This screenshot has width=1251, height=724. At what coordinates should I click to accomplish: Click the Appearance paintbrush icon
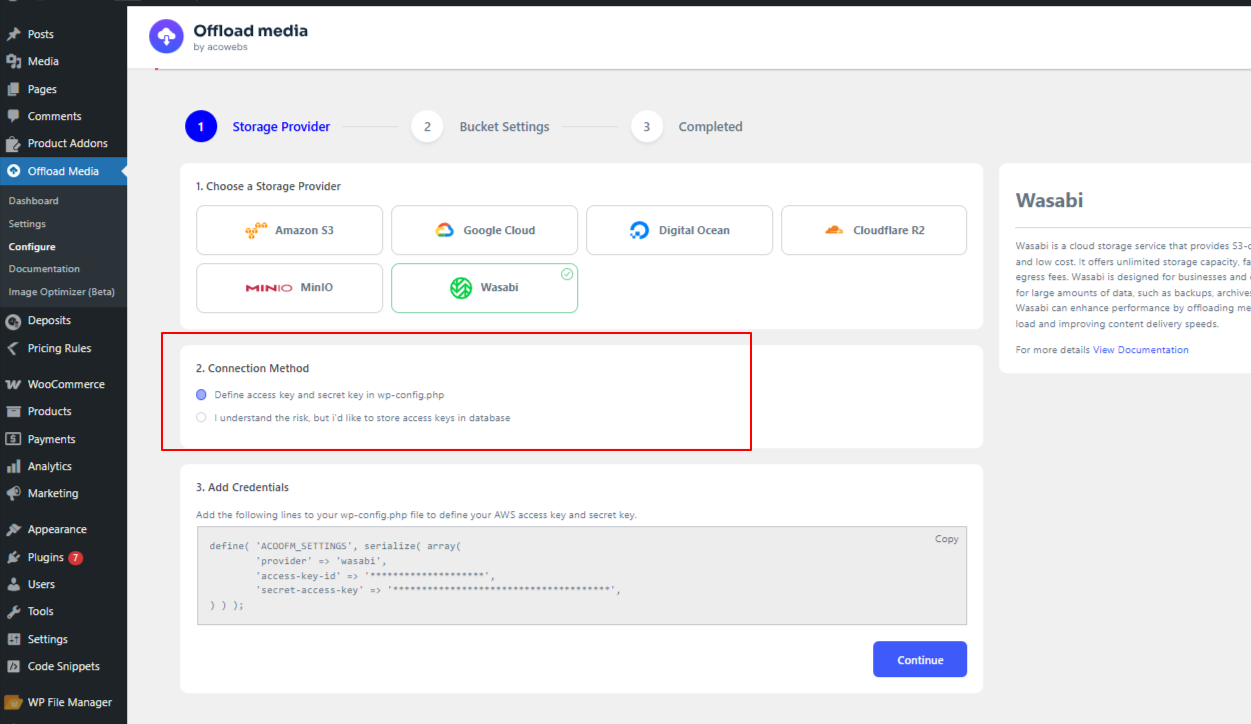click(13, 529)
